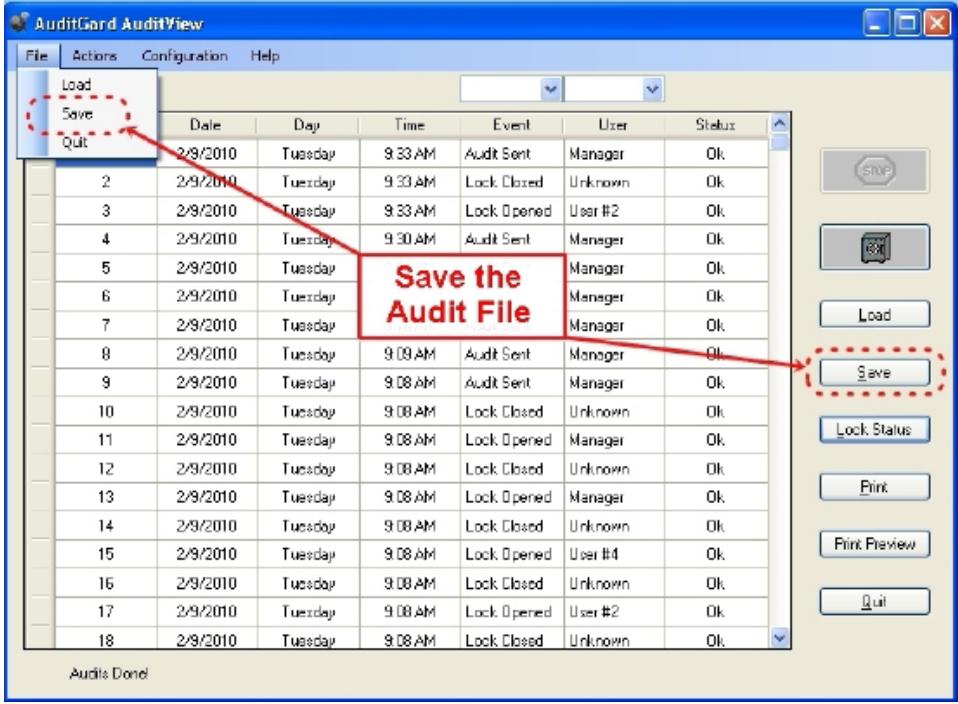
Task: Open the Configuration menu
Action: (x=185, y=56)
